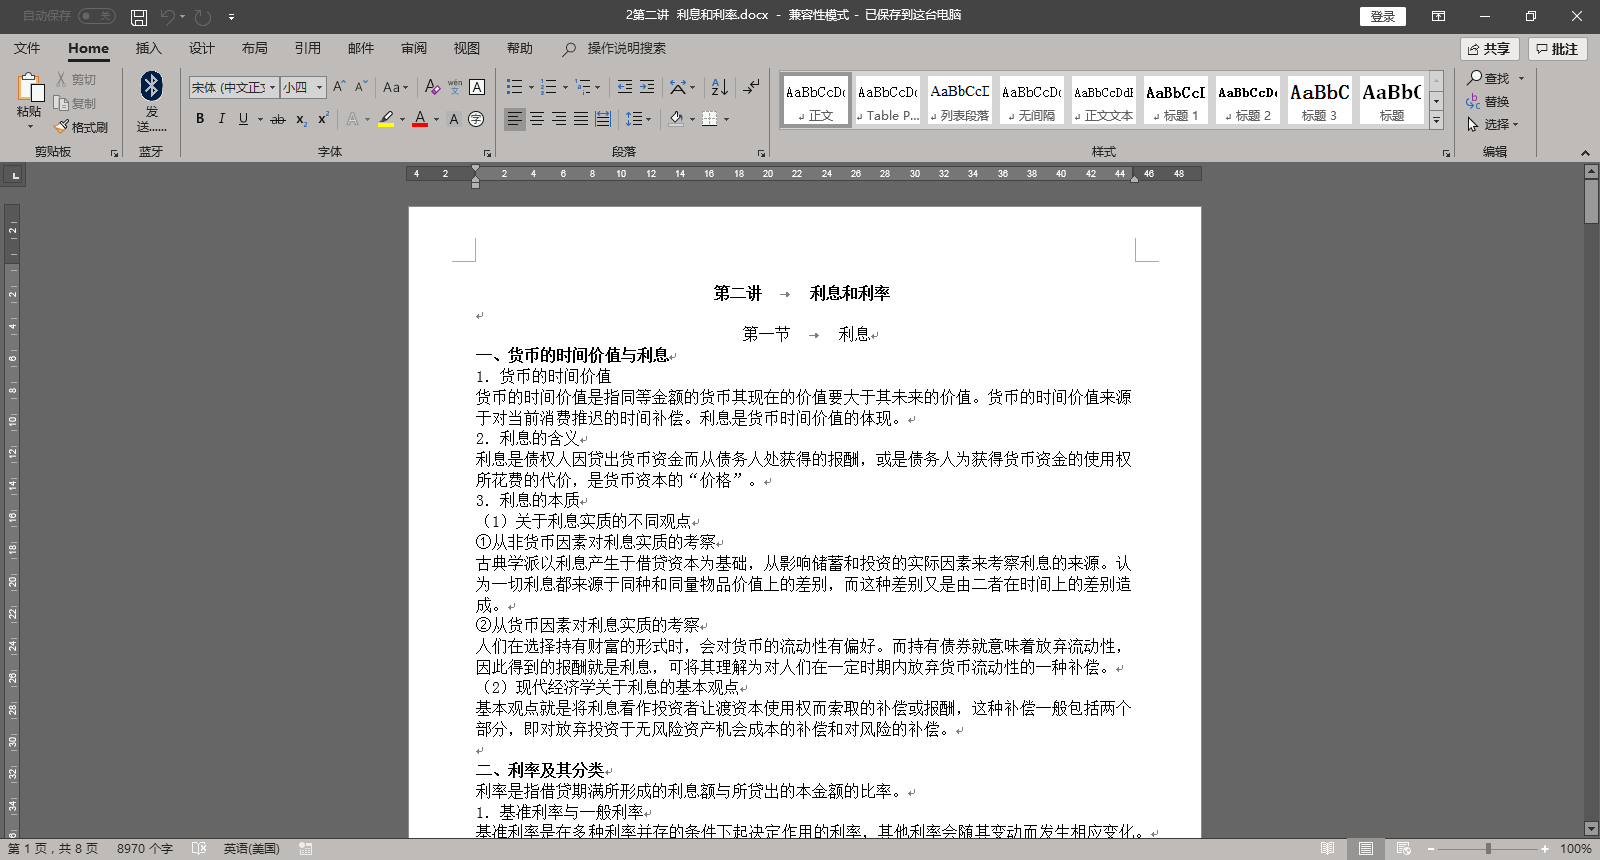Save the document from the quick access toolbar
The height and width of the screenshot is (860, 1600).
139,17
